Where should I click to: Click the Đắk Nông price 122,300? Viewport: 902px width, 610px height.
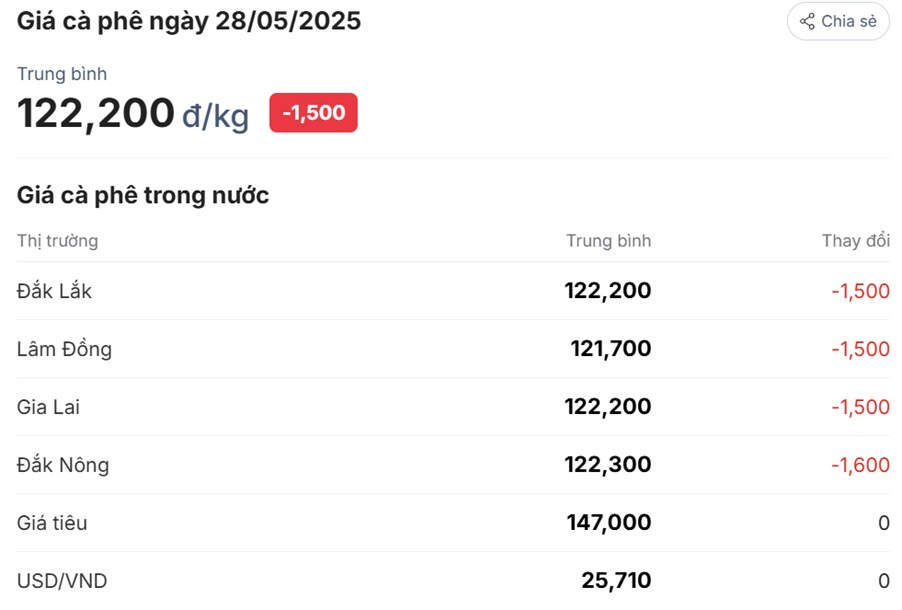coord(607,465)
